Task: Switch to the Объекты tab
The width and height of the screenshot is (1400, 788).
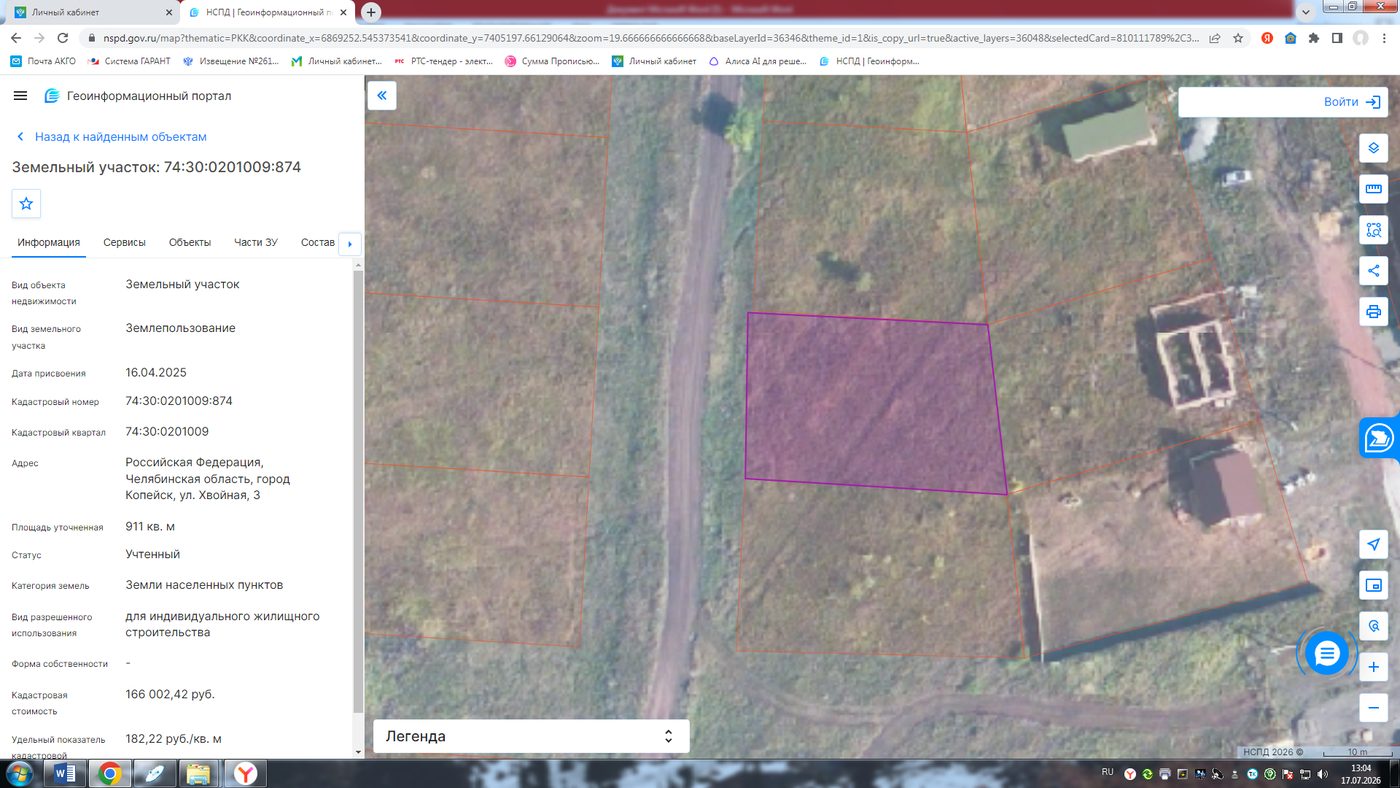Action: click(x=190, y=242)
